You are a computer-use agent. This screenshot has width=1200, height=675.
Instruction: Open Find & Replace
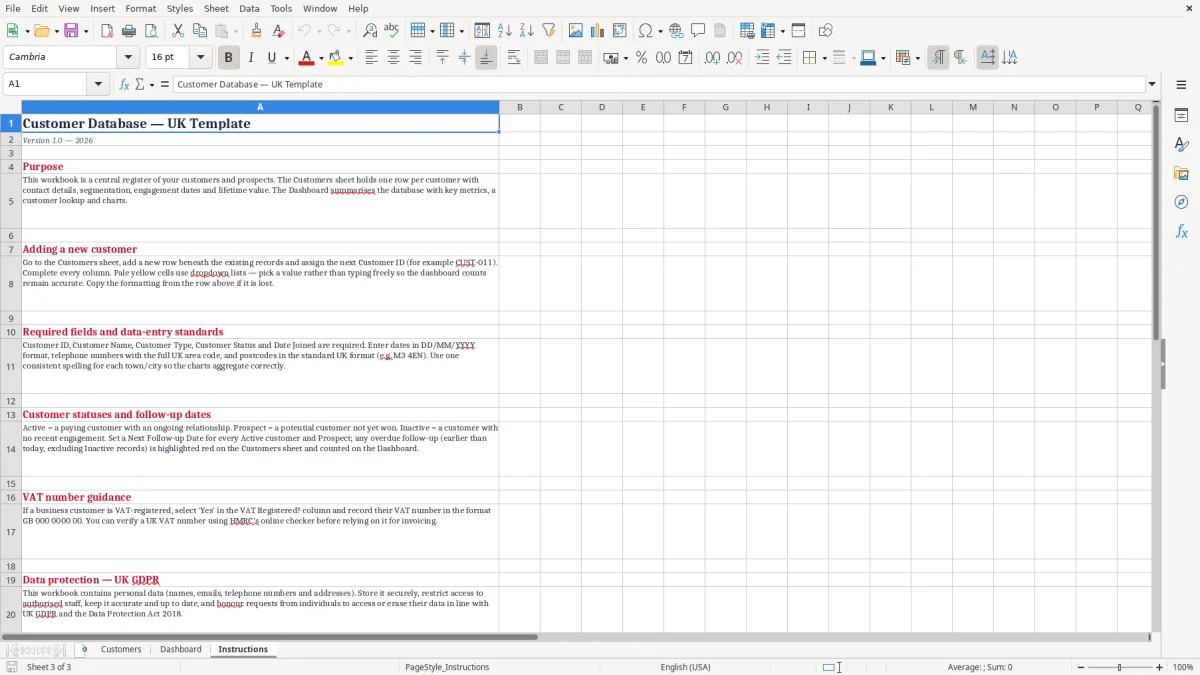point(370,31)
